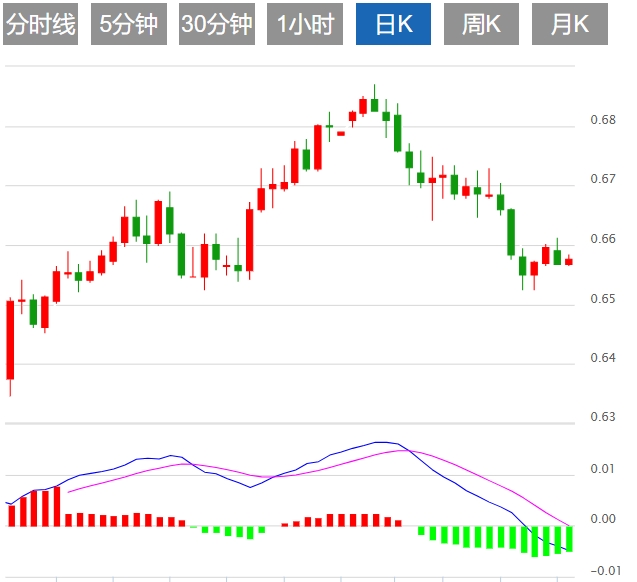
Task: Select the 30分钟 interval tab
Action: 217,24
